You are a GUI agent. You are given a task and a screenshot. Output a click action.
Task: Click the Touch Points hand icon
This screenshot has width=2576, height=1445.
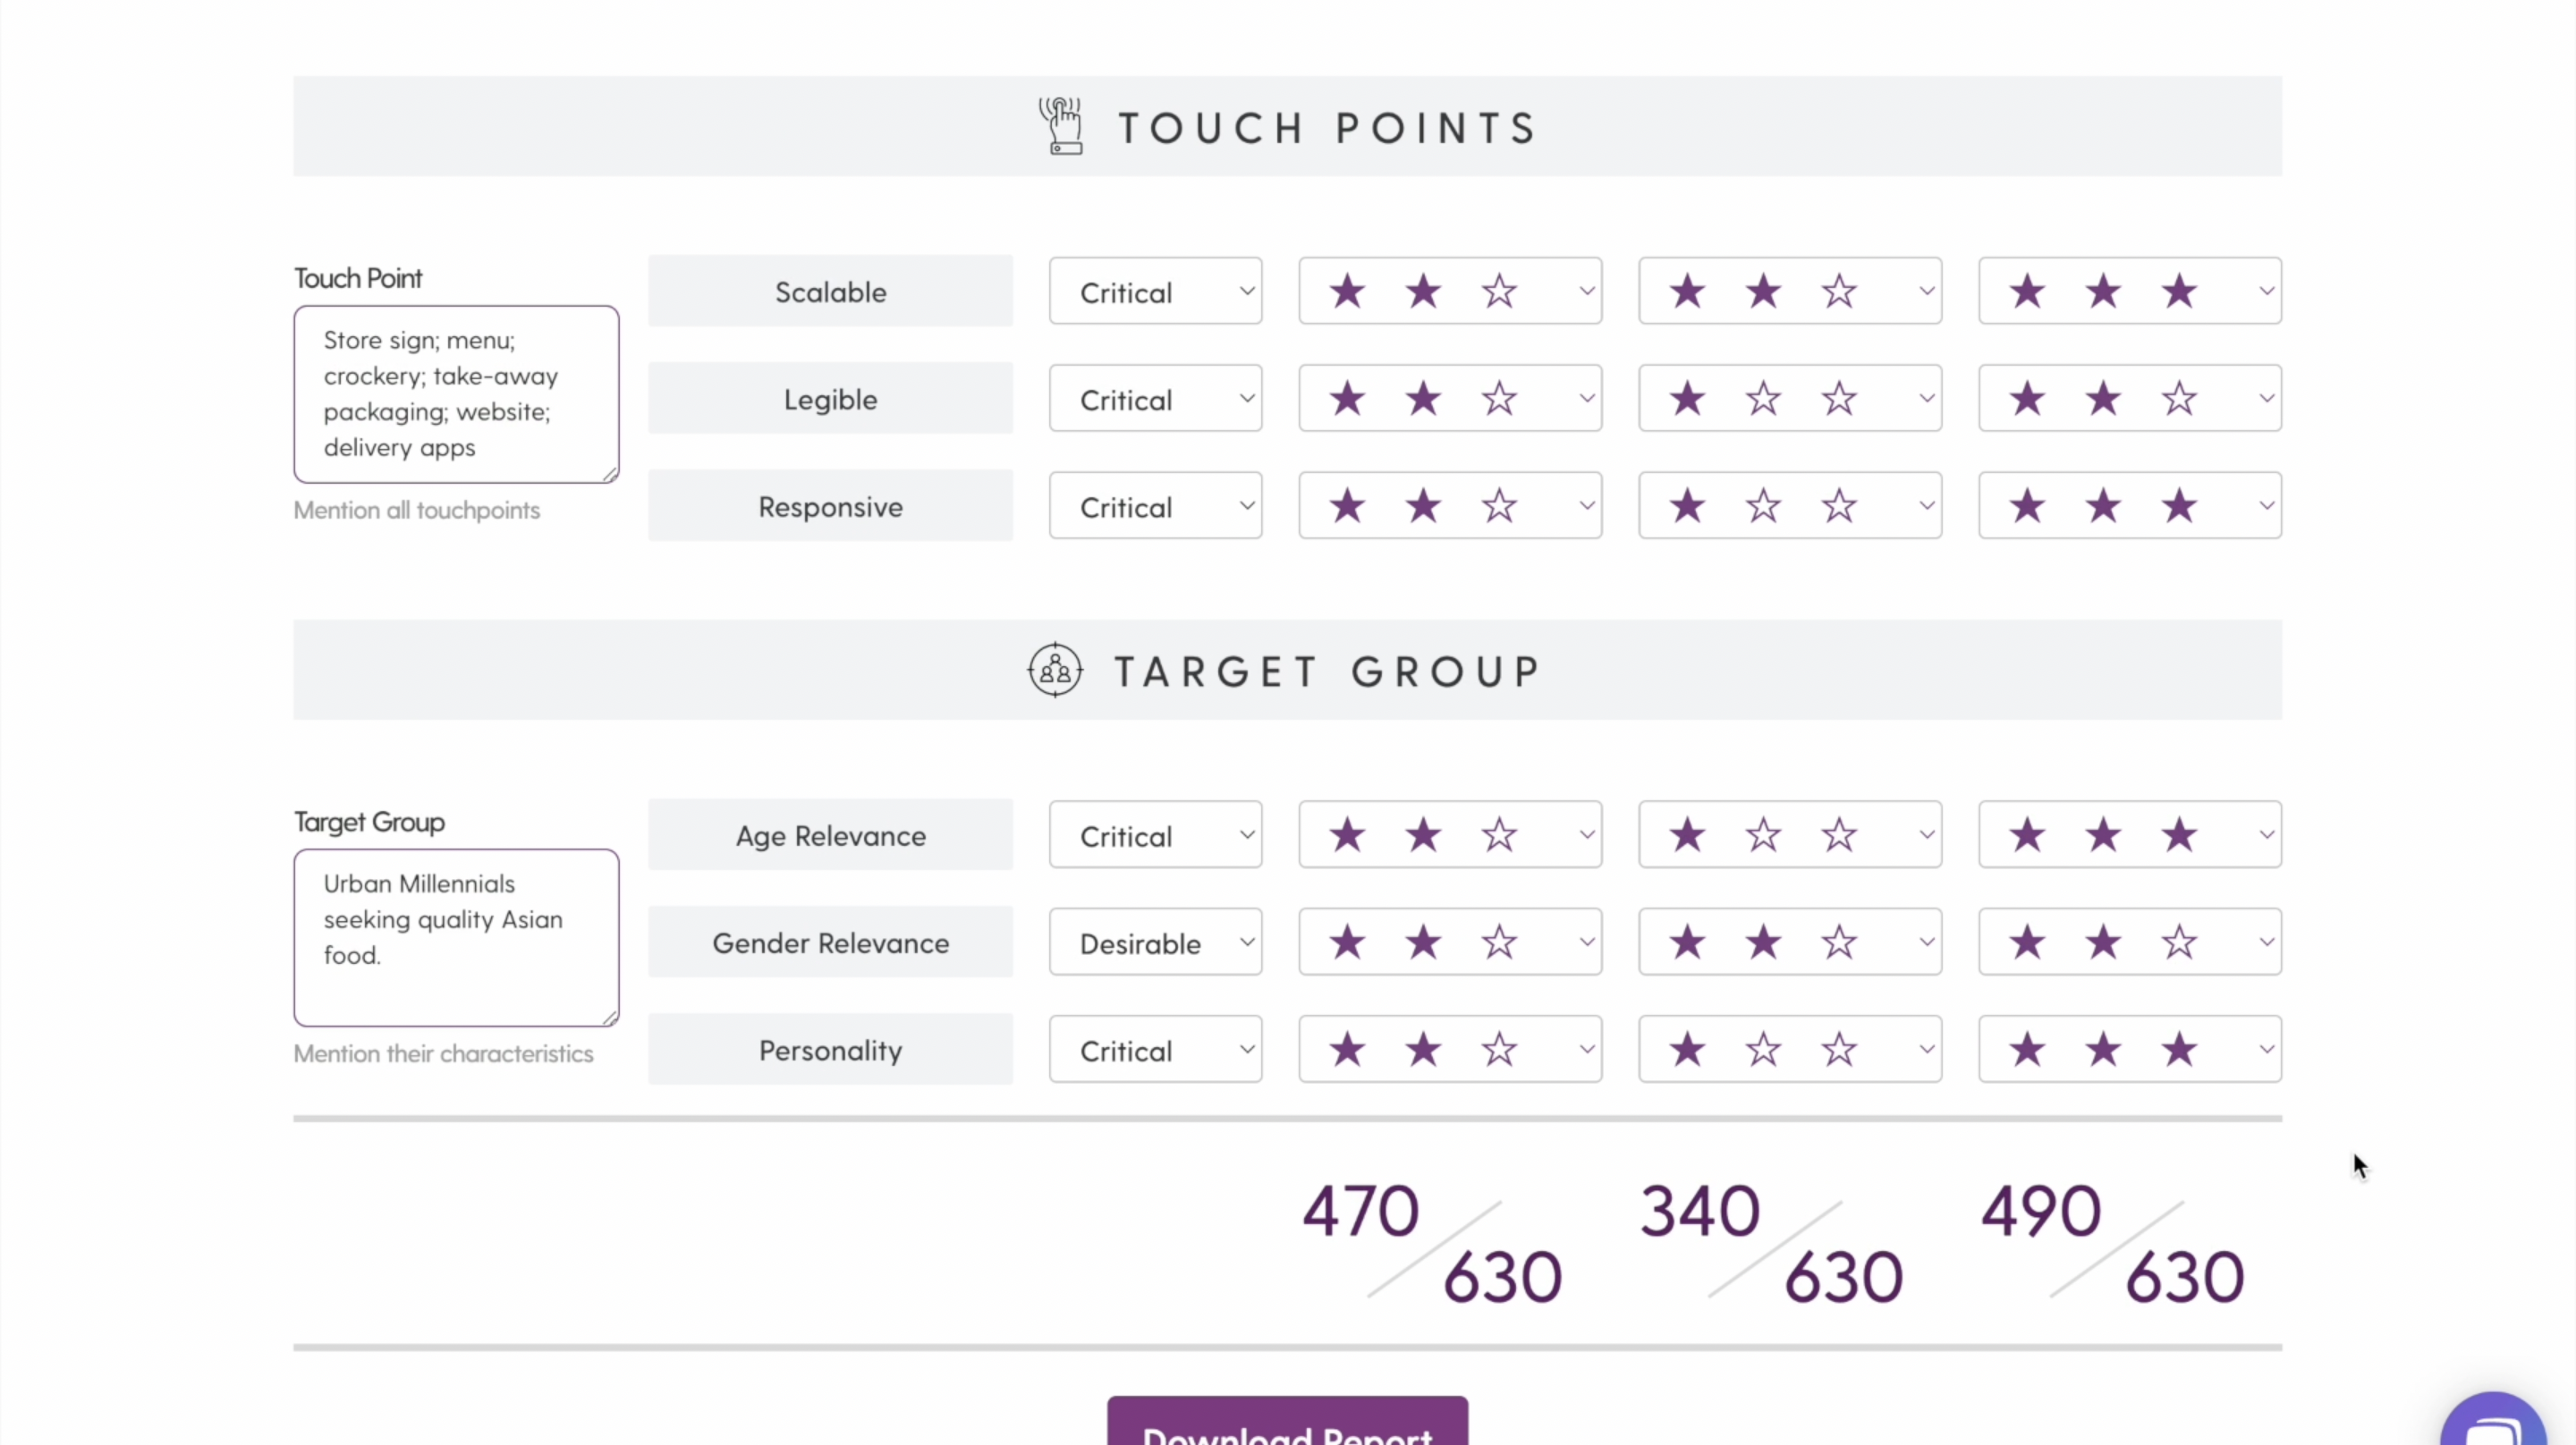coord(1061,126)
